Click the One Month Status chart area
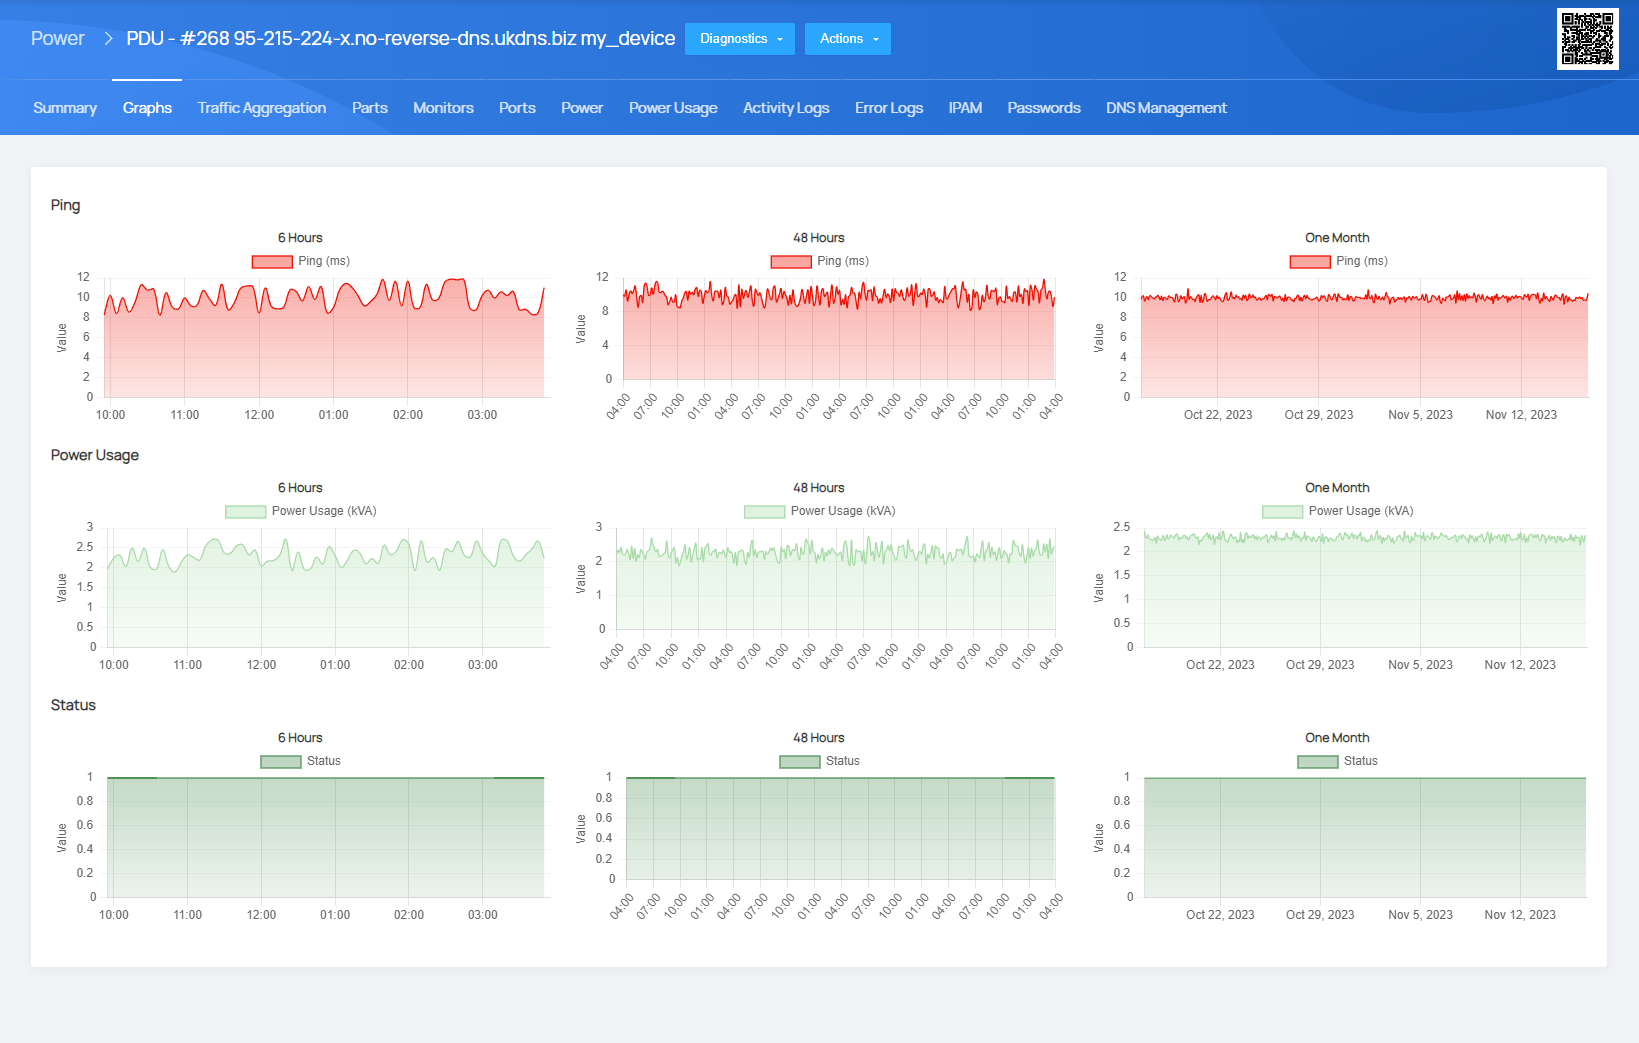Screen dimensions: 1639x1043 [x=1365, y=837]
